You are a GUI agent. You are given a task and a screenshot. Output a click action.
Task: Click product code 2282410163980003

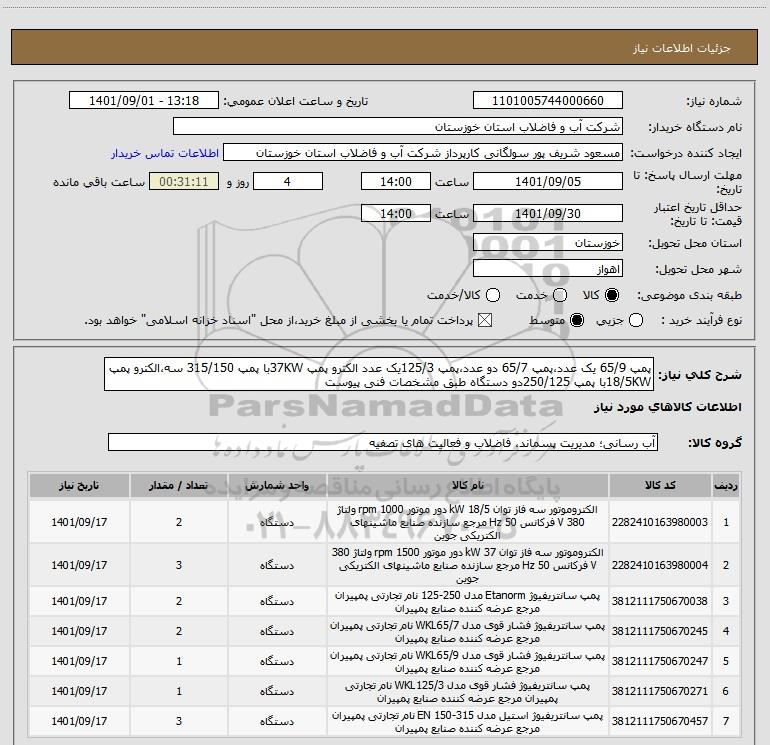click(660, 522)
